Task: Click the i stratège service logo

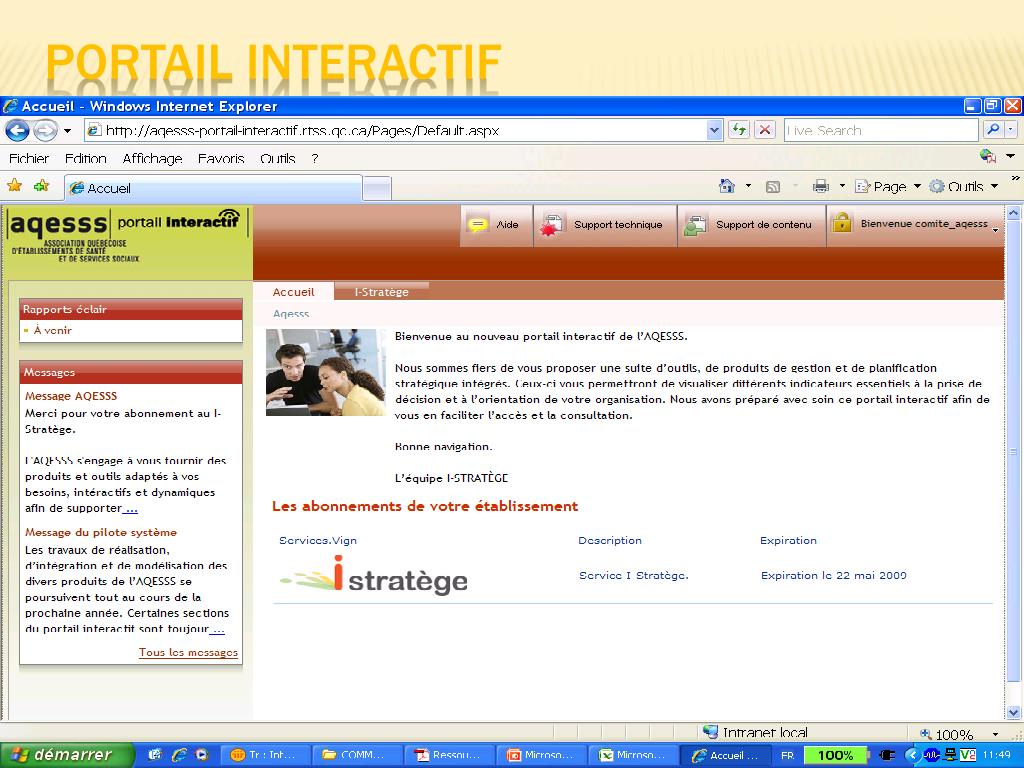Action: click(374, 574)
